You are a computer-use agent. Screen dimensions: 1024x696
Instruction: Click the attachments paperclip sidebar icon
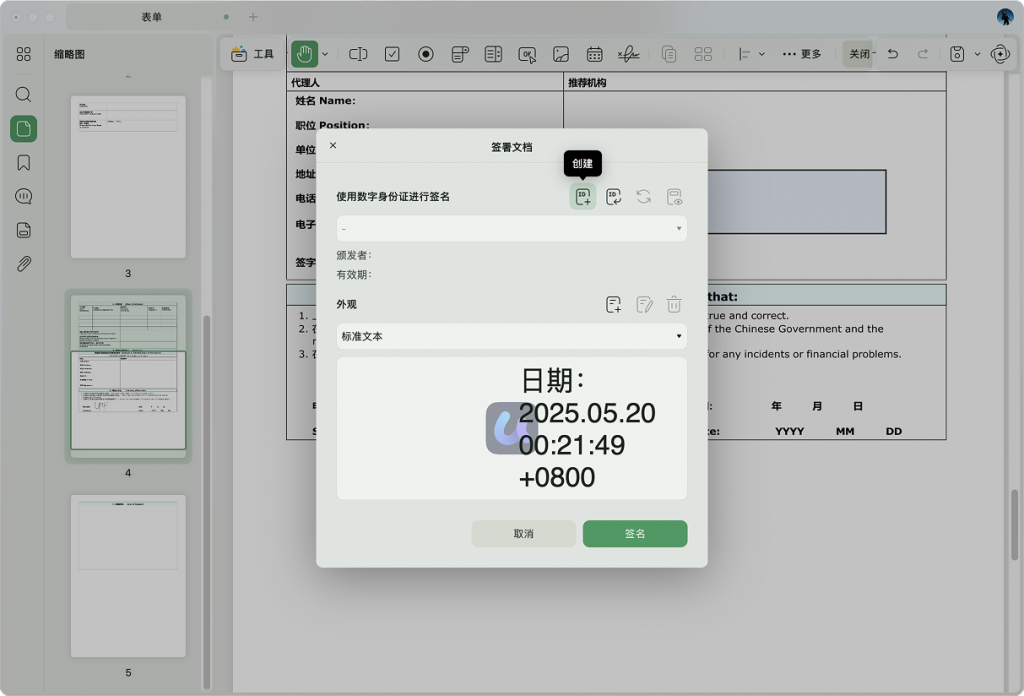click(24, 264)
